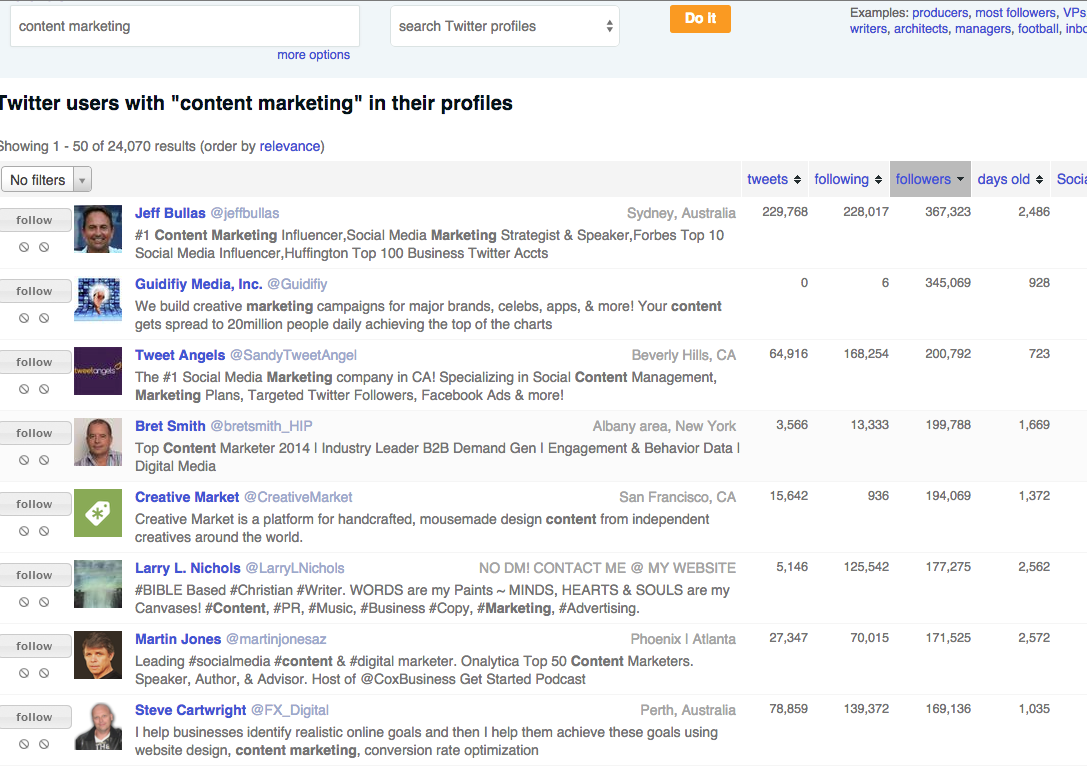Sort results by the following column

point(848,179)
